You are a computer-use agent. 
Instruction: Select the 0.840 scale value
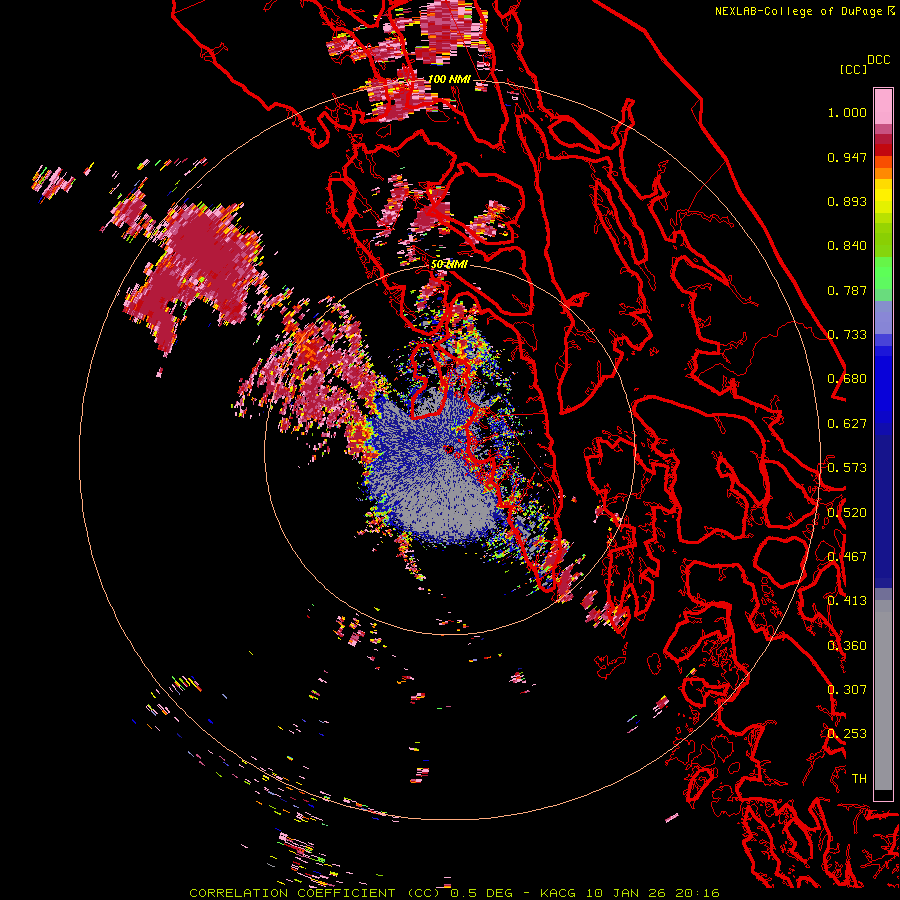[x=847, y=246]
